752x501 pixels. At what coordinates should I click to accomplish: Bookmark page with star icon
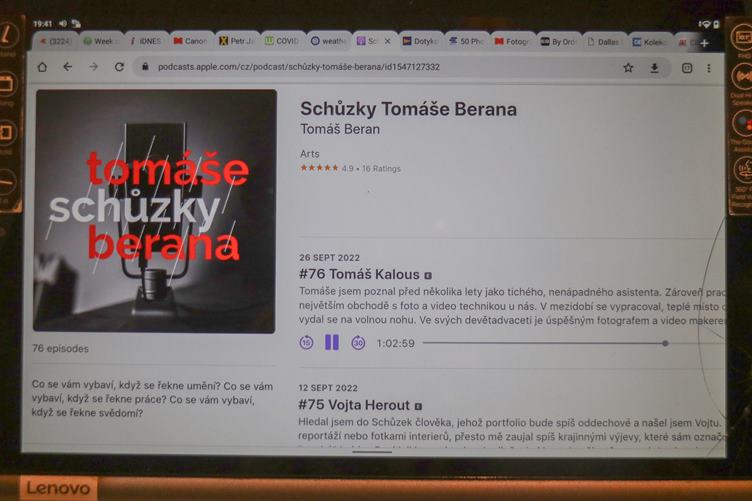(628, 68)
